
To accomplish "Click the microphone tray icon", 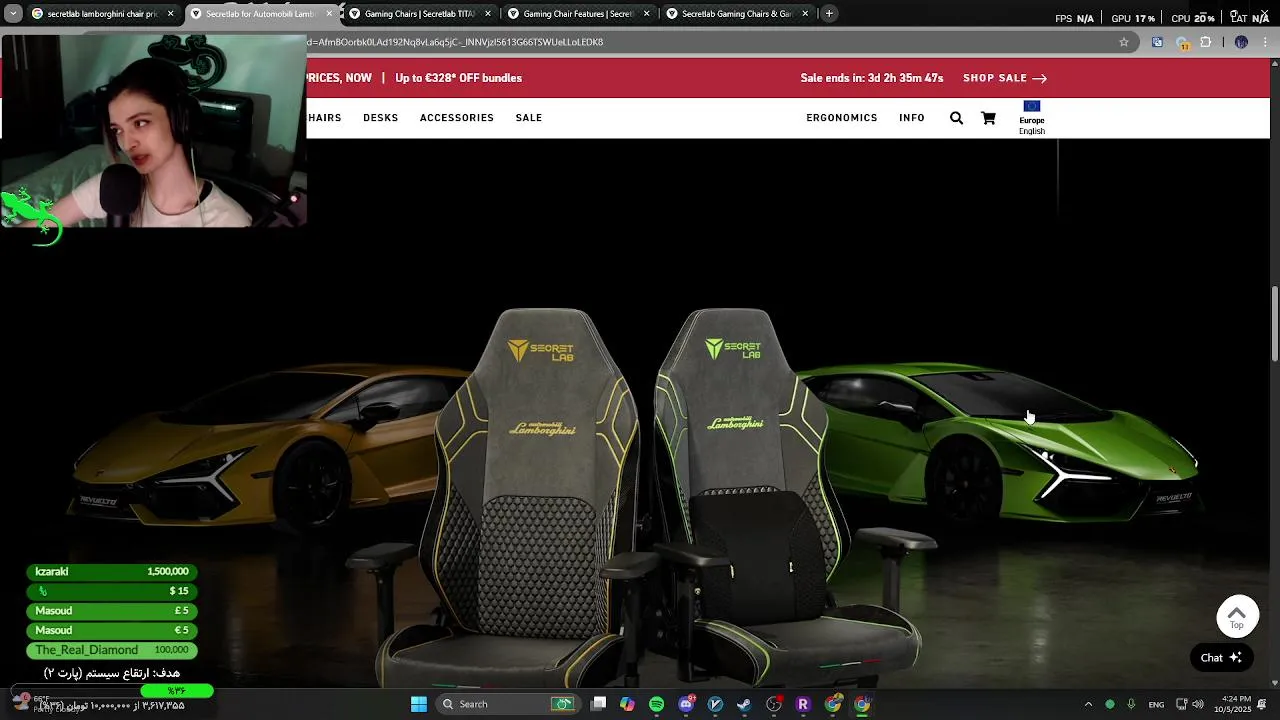I will [x=1131, y=704].
